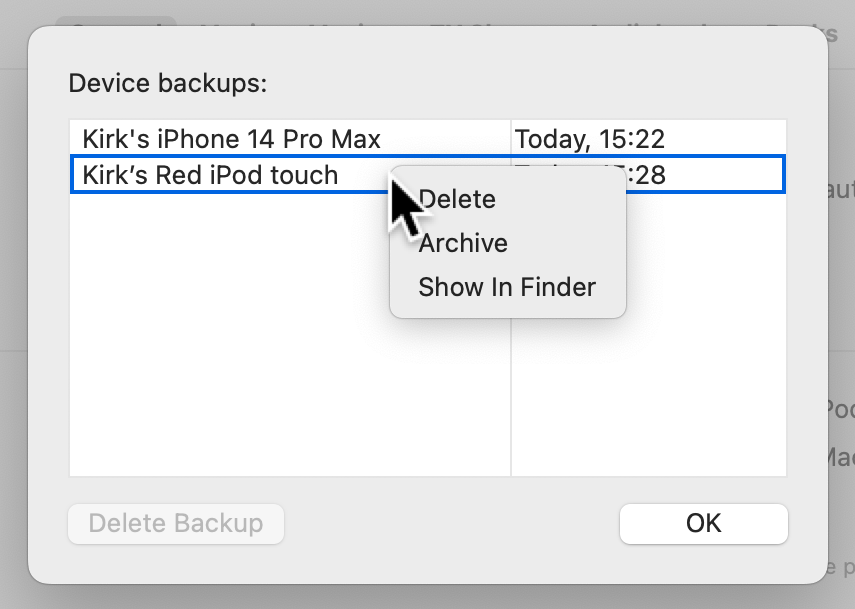855x609 pixels.
Task: Select the Kirk's Red iPod touch backup row
Action: coord(210,175)
